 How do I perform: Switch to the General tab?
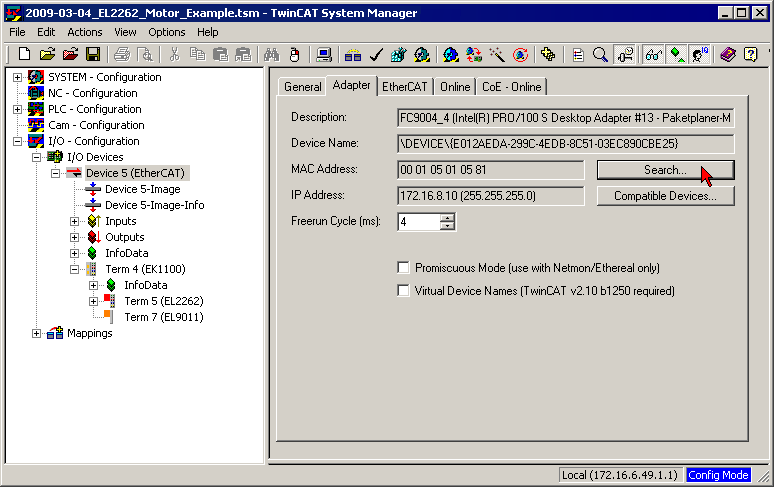click(x=303, y=87)
